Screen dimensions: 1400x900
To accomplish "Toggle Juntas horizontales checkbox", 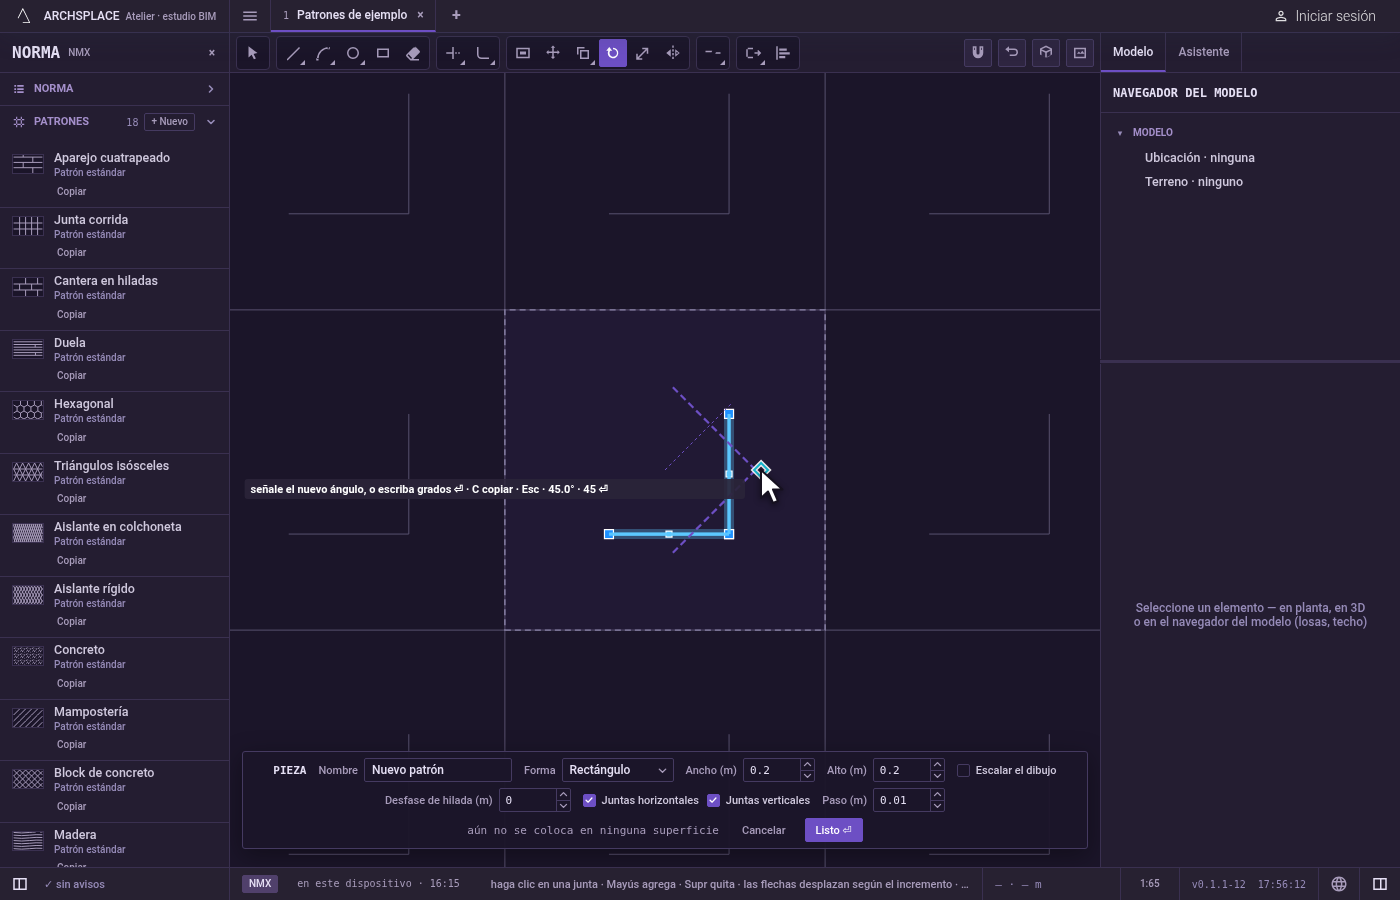I will pyautogui.click(x=589, y=800).
